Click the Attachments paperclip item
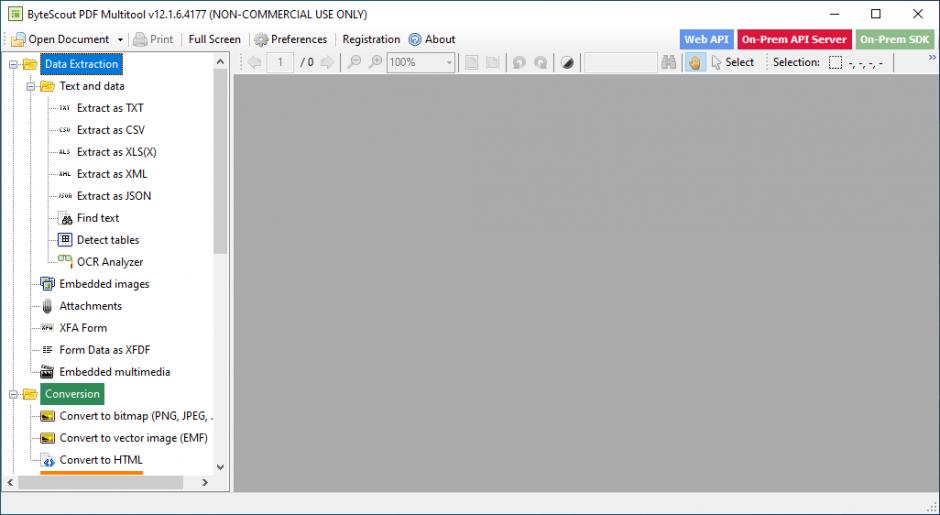Viewport: 940px width, 515px height. (90, 306)
